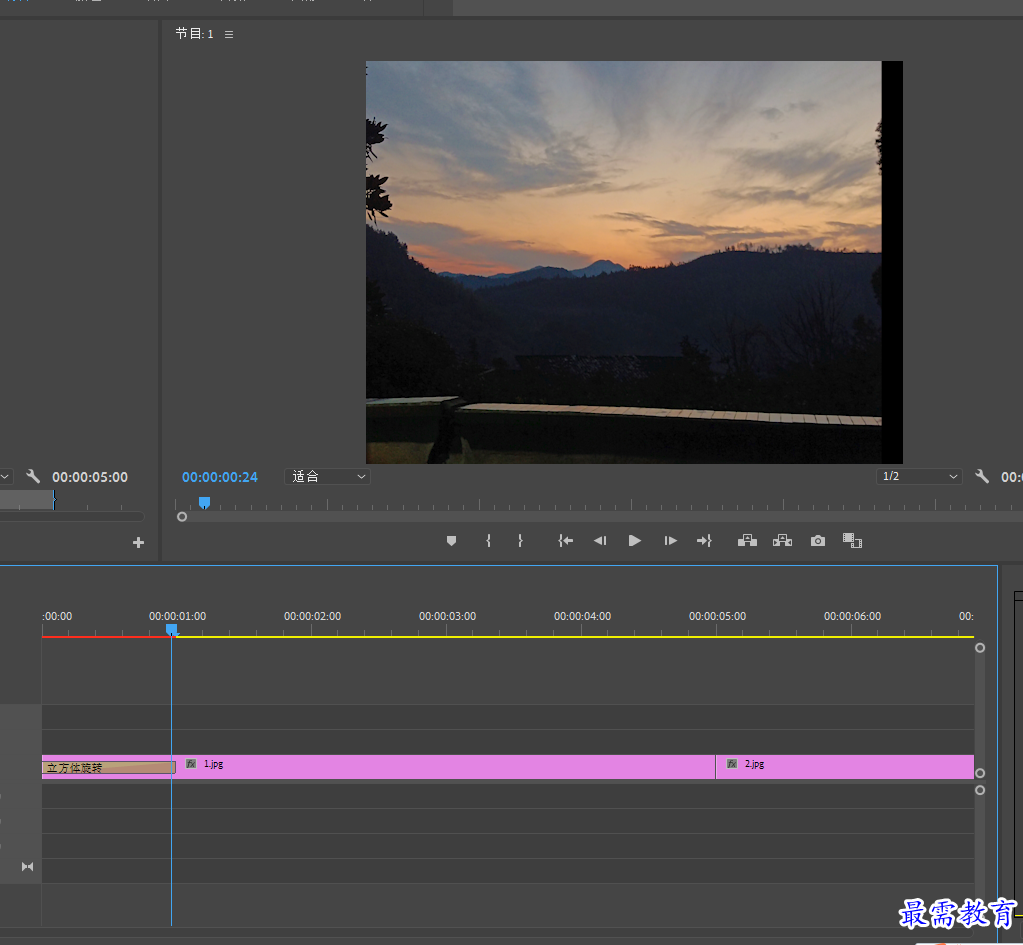
Task: Play the program sequence
Action: click(x=634, y=540)
